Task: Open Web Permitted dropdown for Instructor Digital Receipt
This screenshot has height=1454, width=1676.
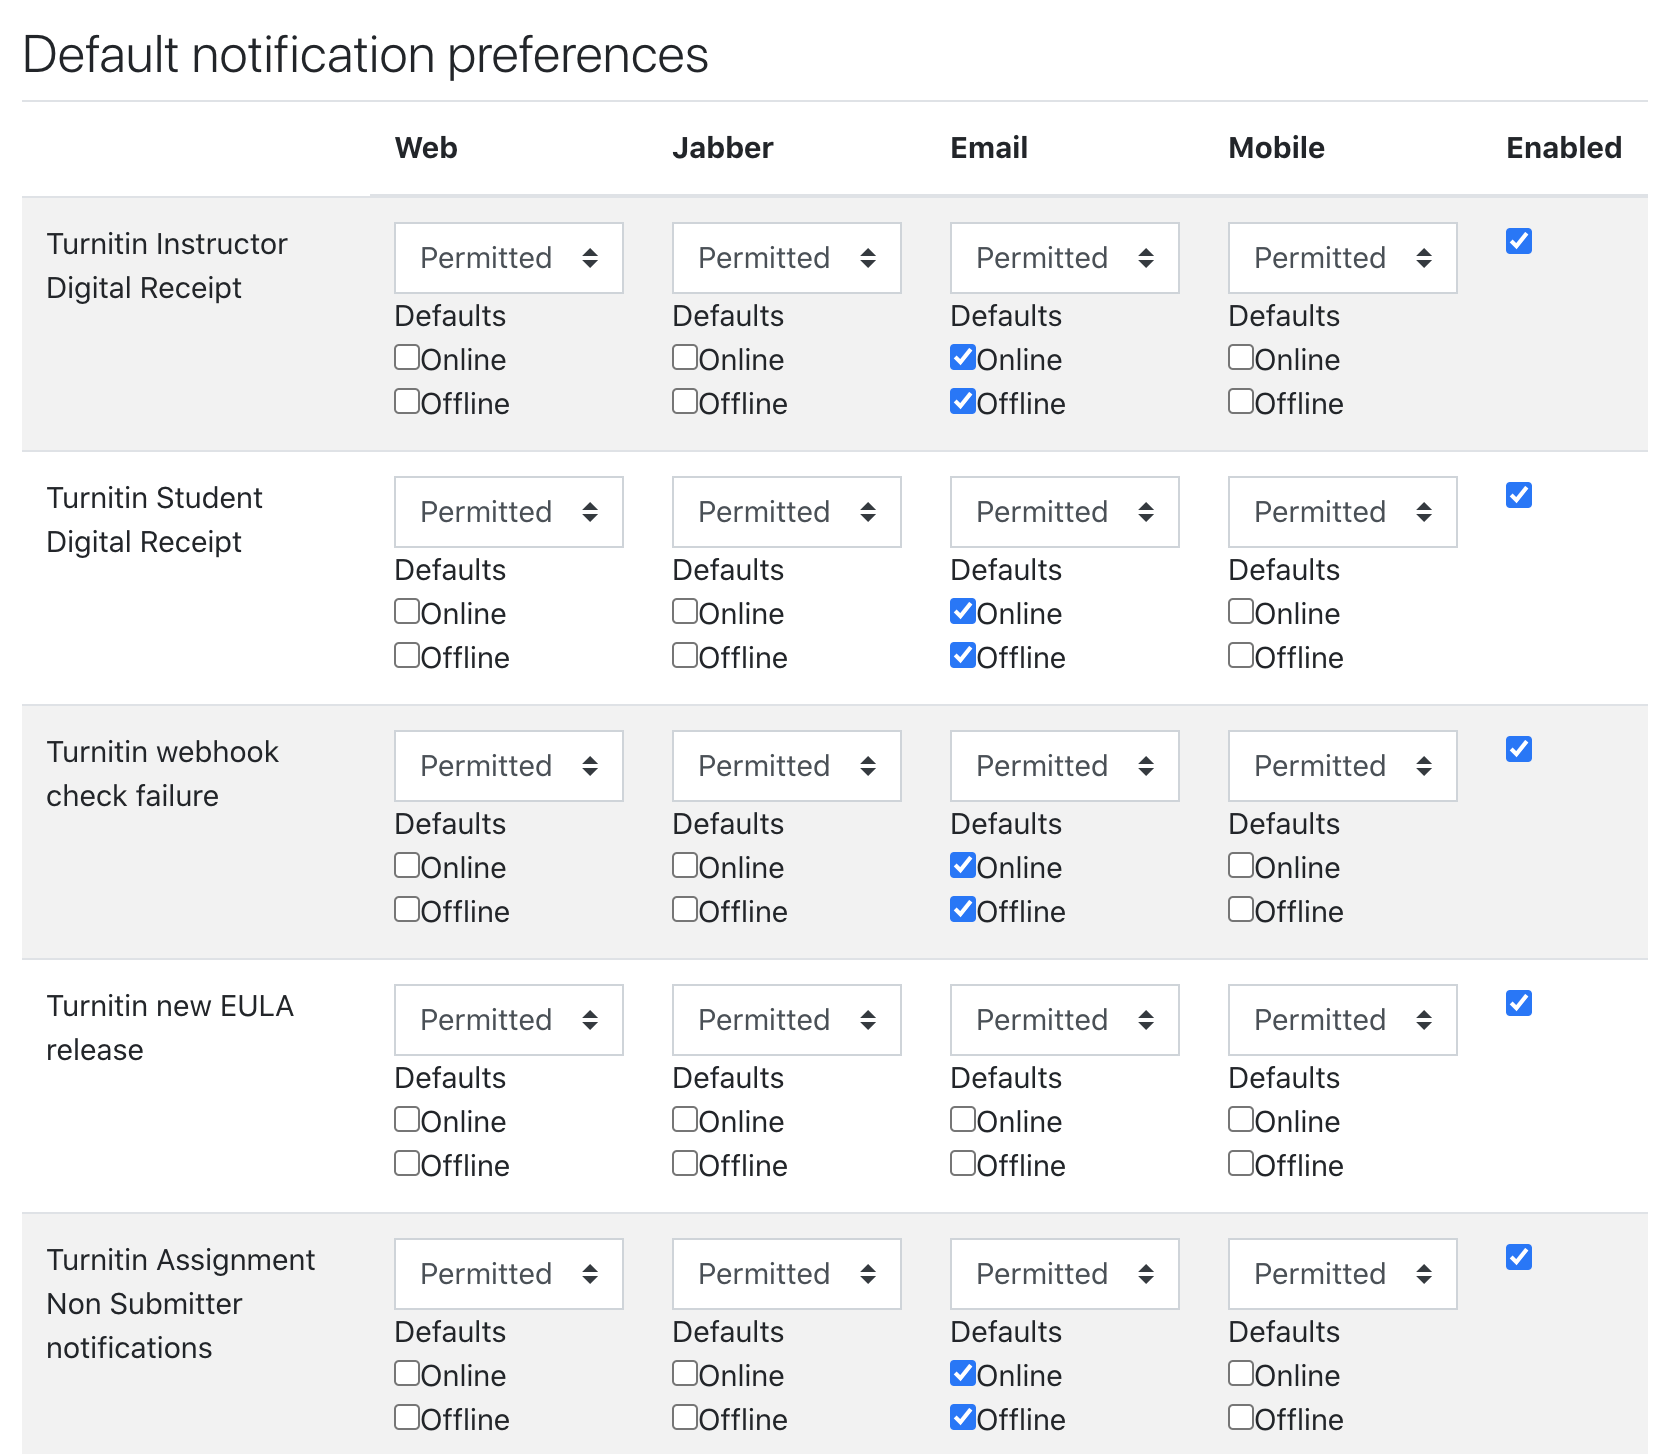Action: (x=509, y=258)
